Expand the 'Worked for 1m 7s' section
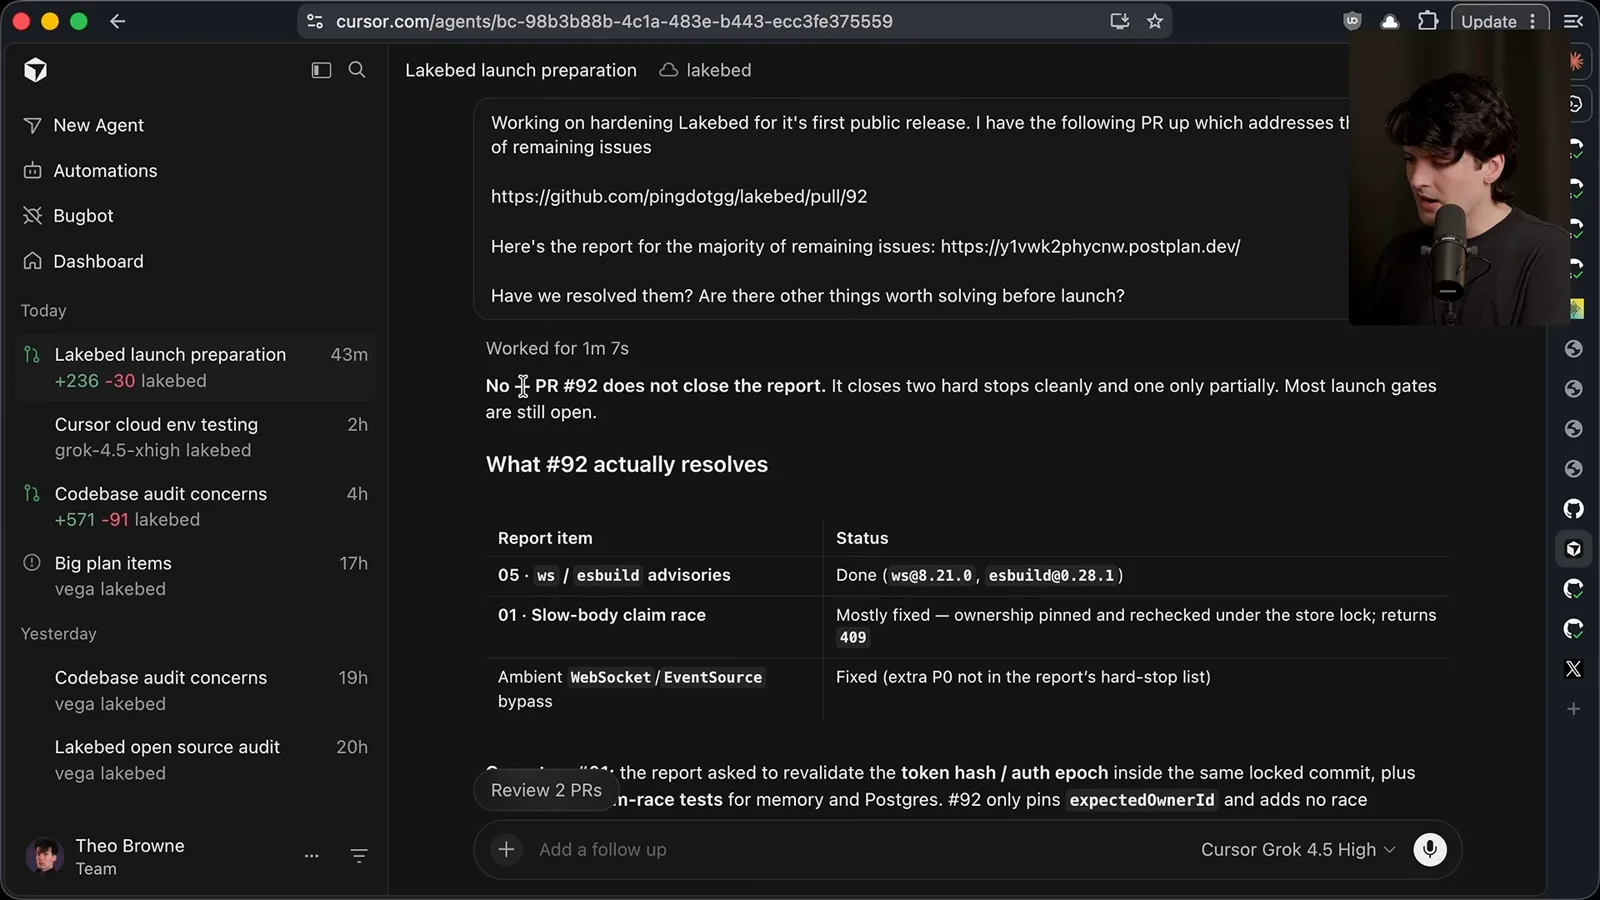This screenshot has width=1600, height=900. pyautogui.click(x=557, y=348)
